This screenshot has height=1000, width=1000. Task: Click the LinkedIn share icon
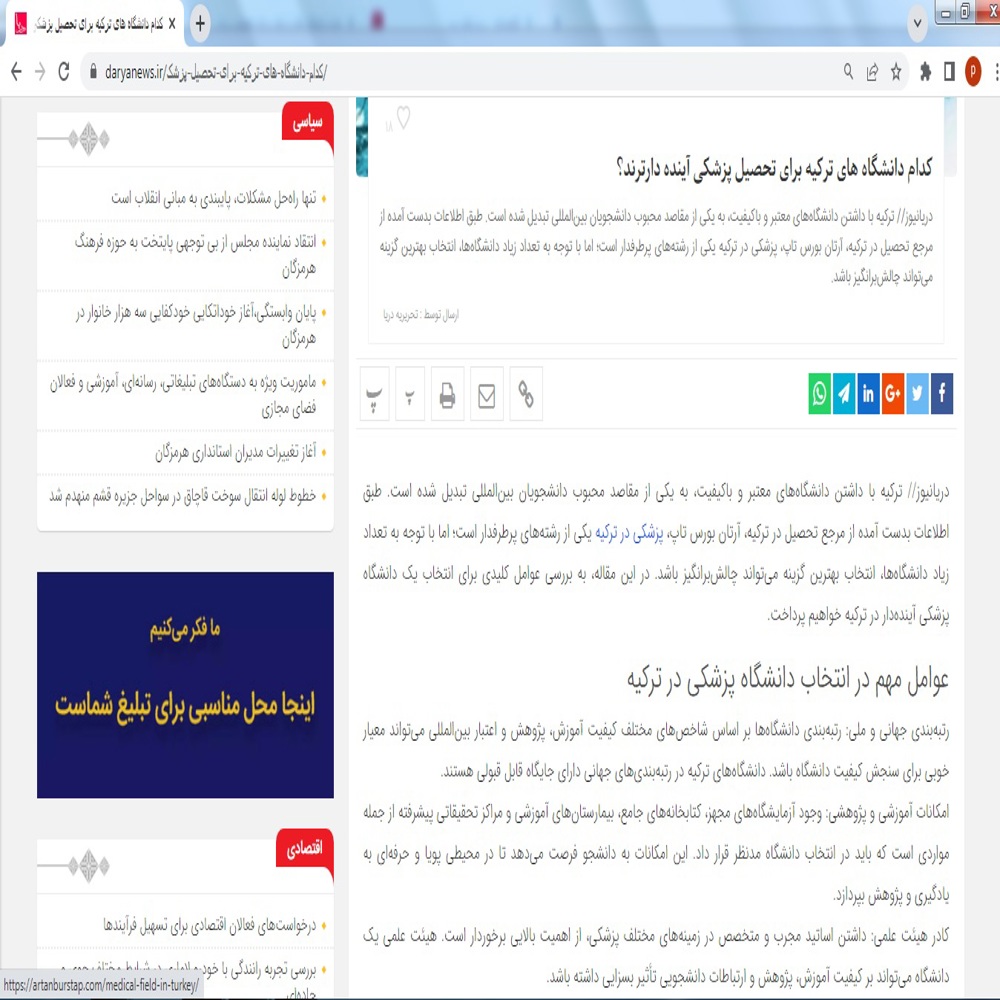[x=868, y=394]
